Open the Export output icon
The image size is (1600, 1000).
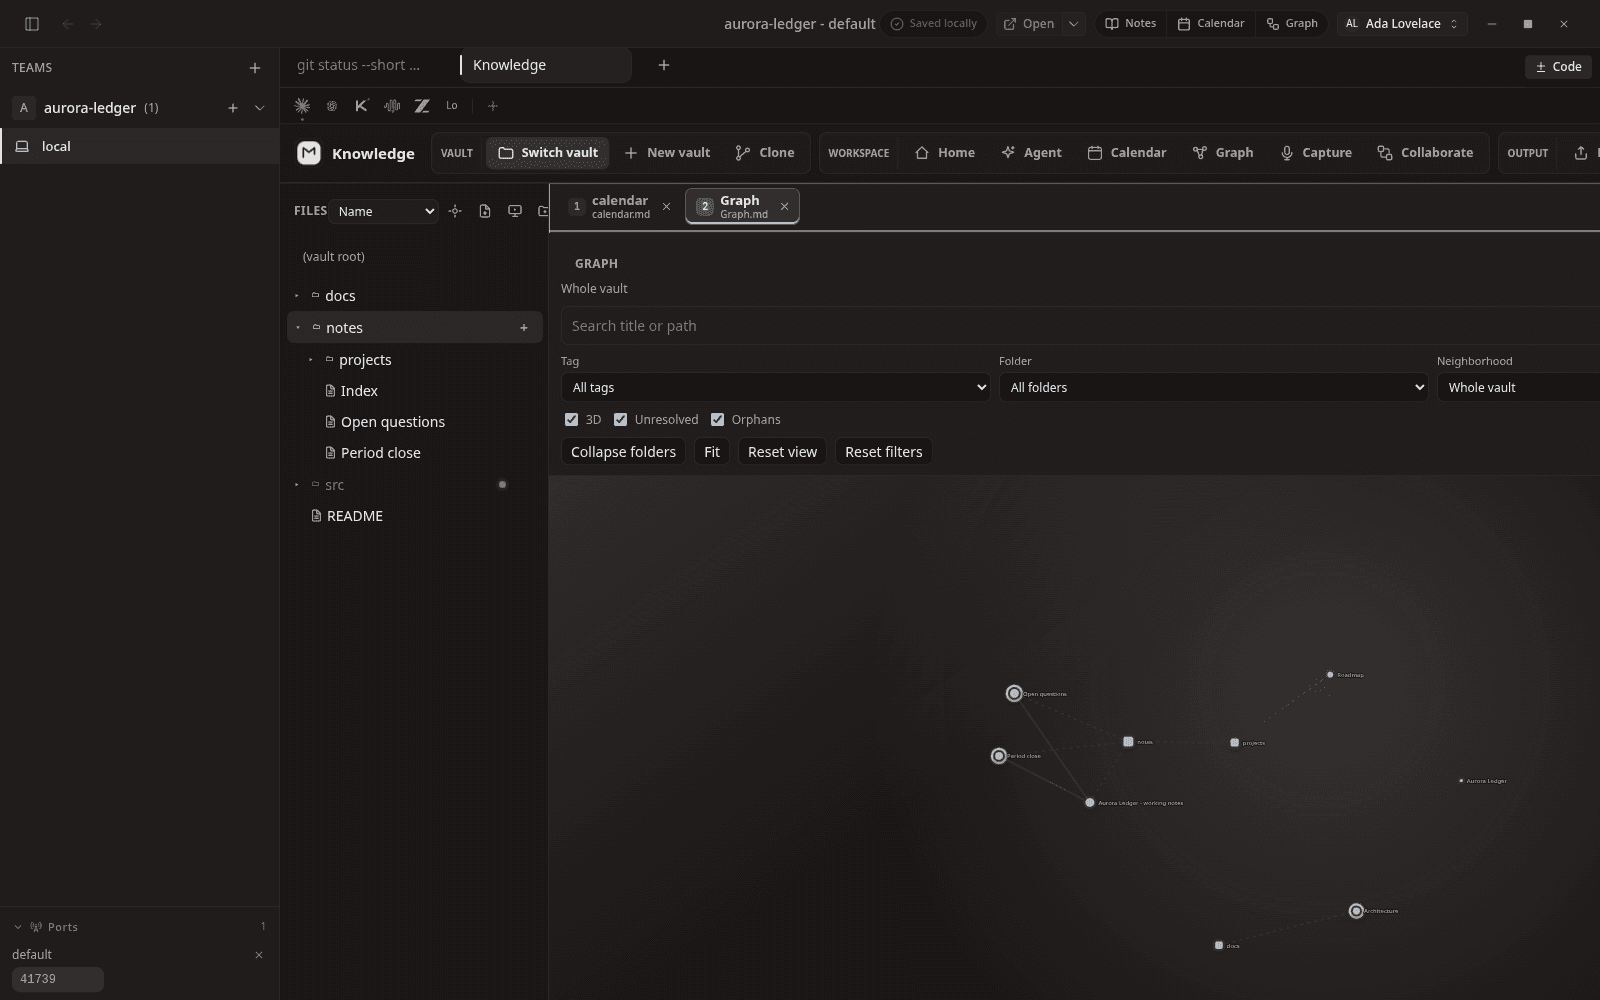(1581, 153)
